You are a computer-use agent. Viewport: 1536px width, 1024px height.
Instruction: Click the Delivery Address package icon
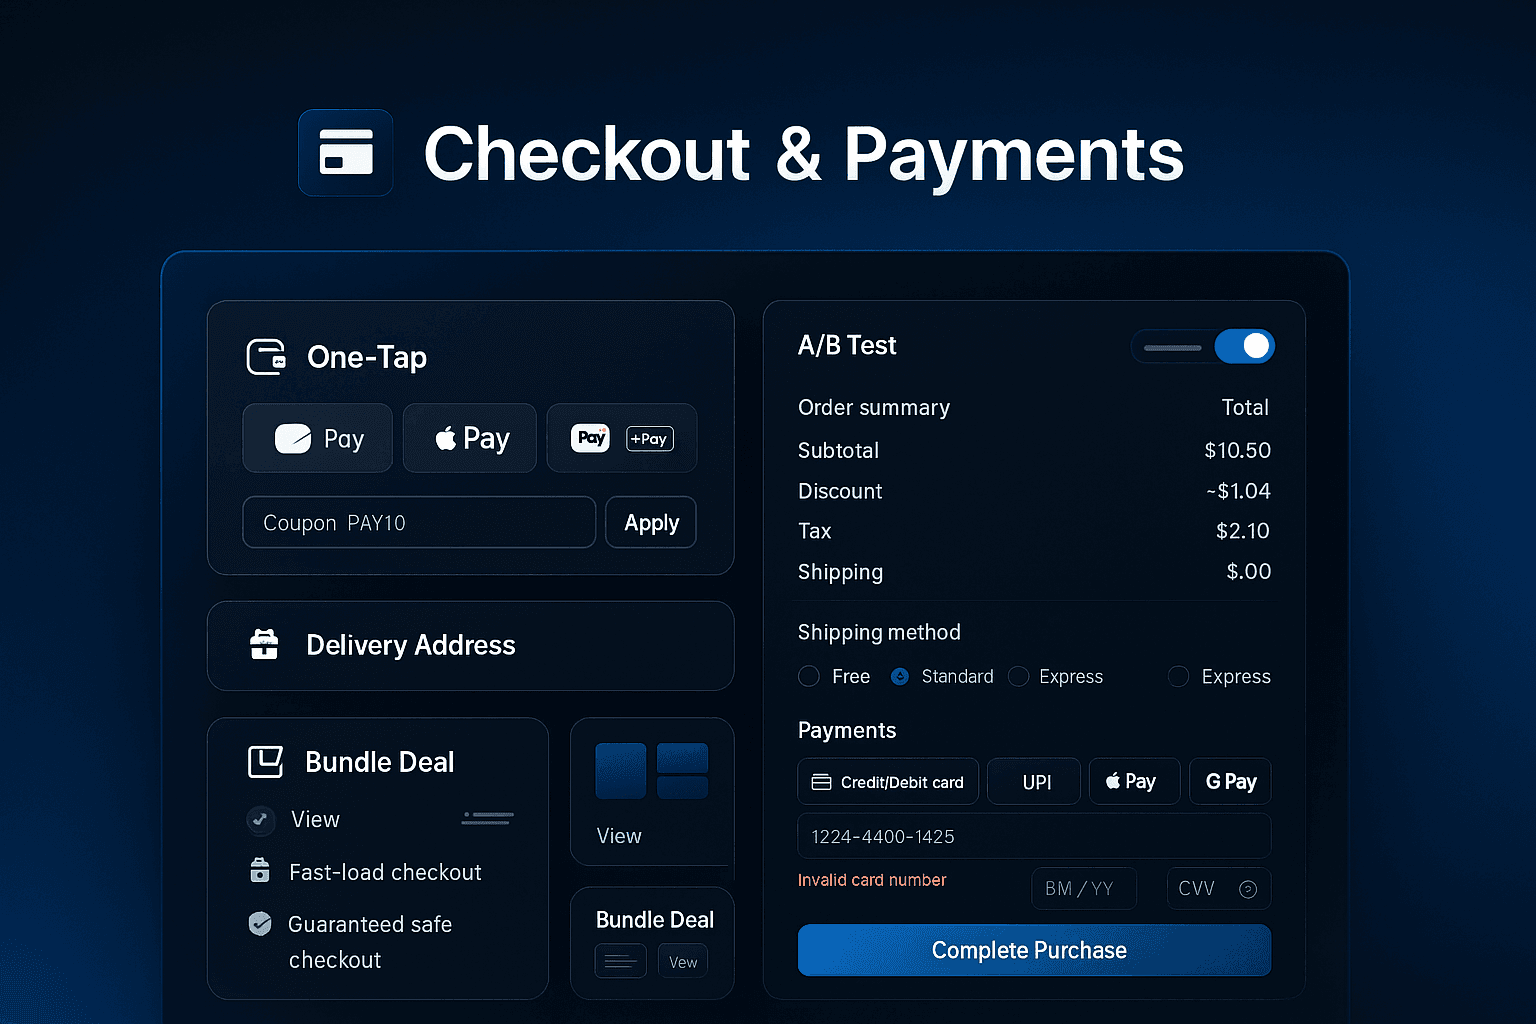264,645
